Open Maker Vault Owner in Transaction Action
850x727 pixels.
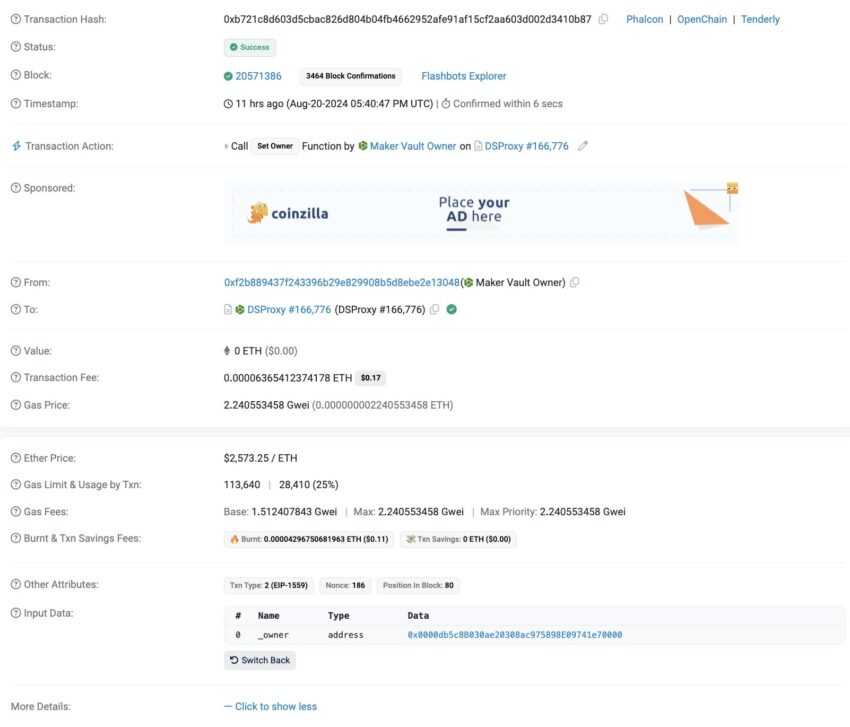coord(413,146)
